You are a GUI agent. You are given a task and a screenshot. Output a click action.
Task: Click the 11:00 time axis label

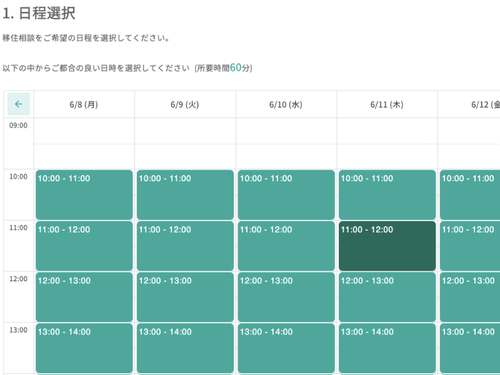(18, 228)
